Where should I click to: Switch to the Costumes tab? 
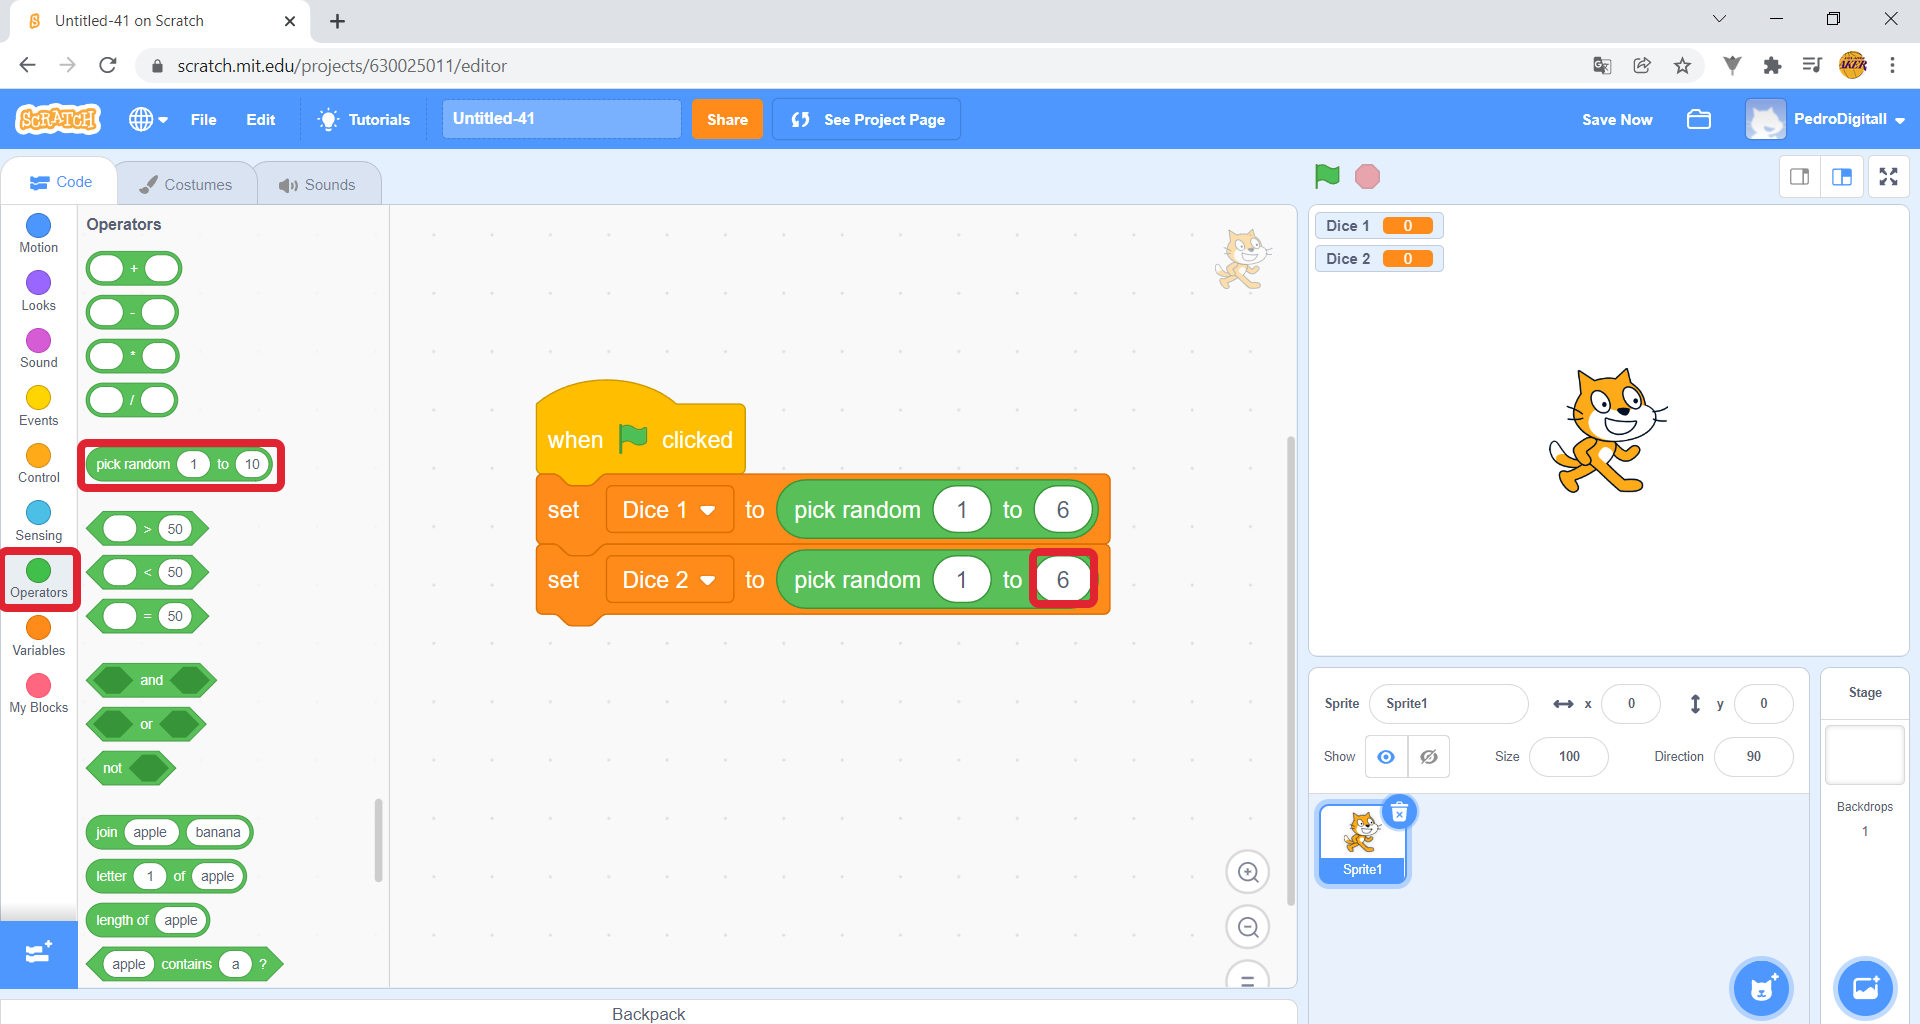pos(186,184)
